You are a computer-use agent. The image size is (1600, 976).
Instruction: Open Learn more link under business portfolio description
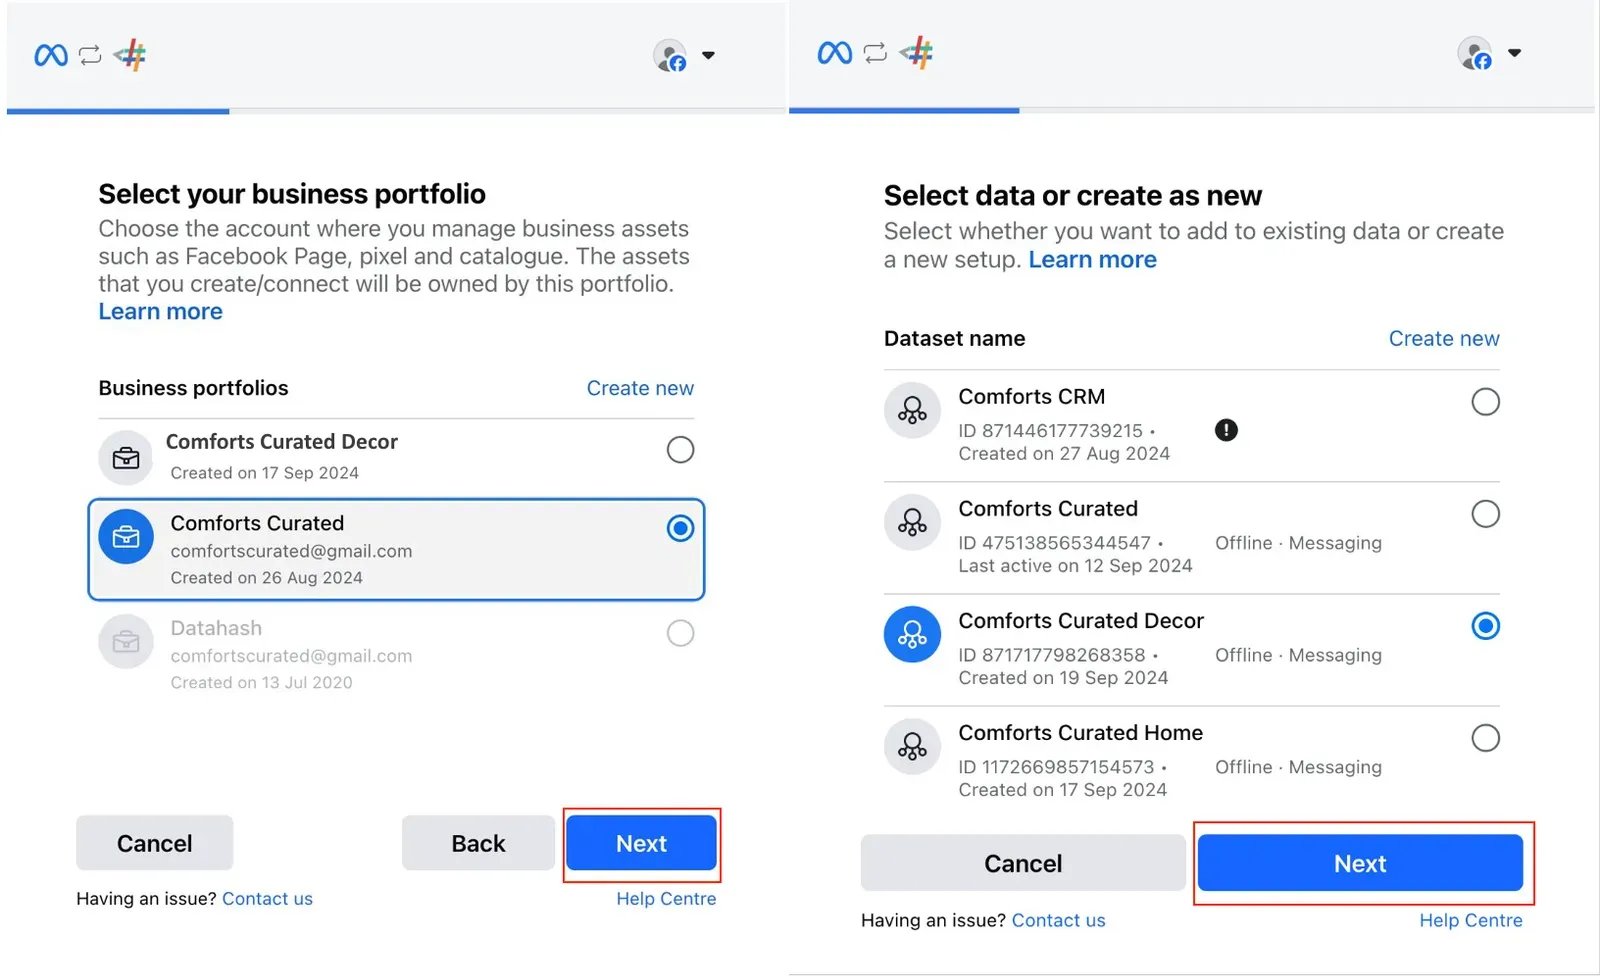click(160, 312)
